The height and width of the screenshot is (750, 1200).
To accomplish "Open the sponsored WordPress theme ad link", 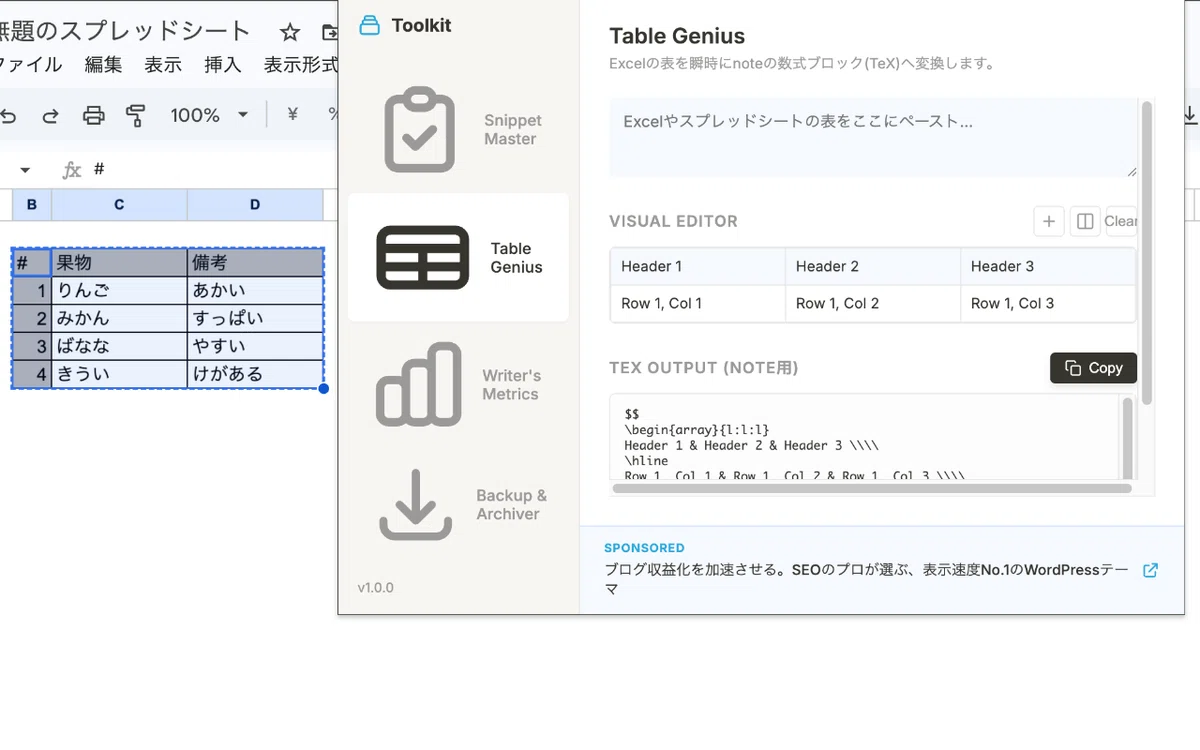I will pos(866,580).
